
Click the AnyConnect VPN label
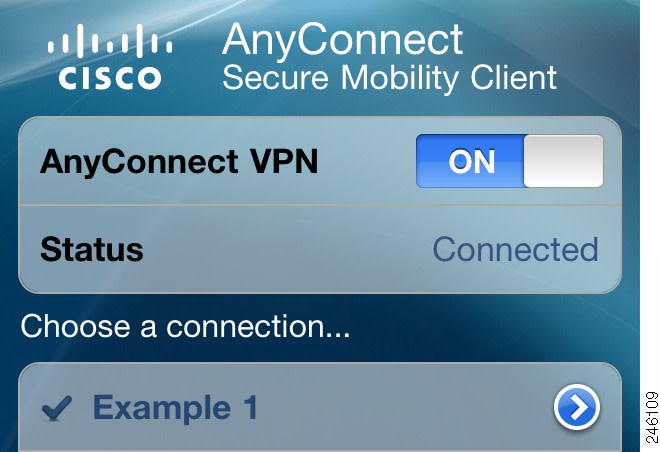coord(179,162)
